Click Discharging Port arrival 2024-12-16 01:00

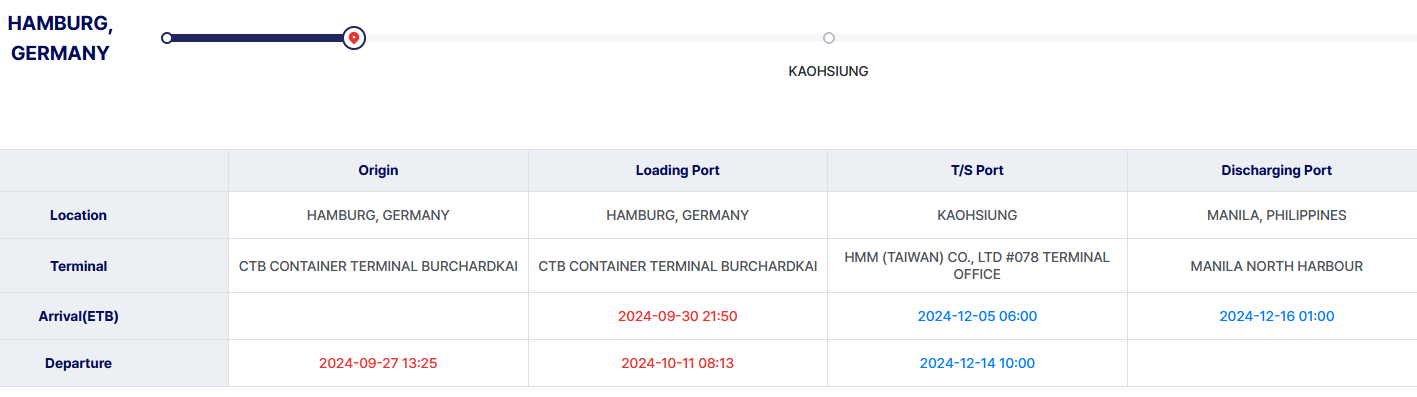[1277, 316]
